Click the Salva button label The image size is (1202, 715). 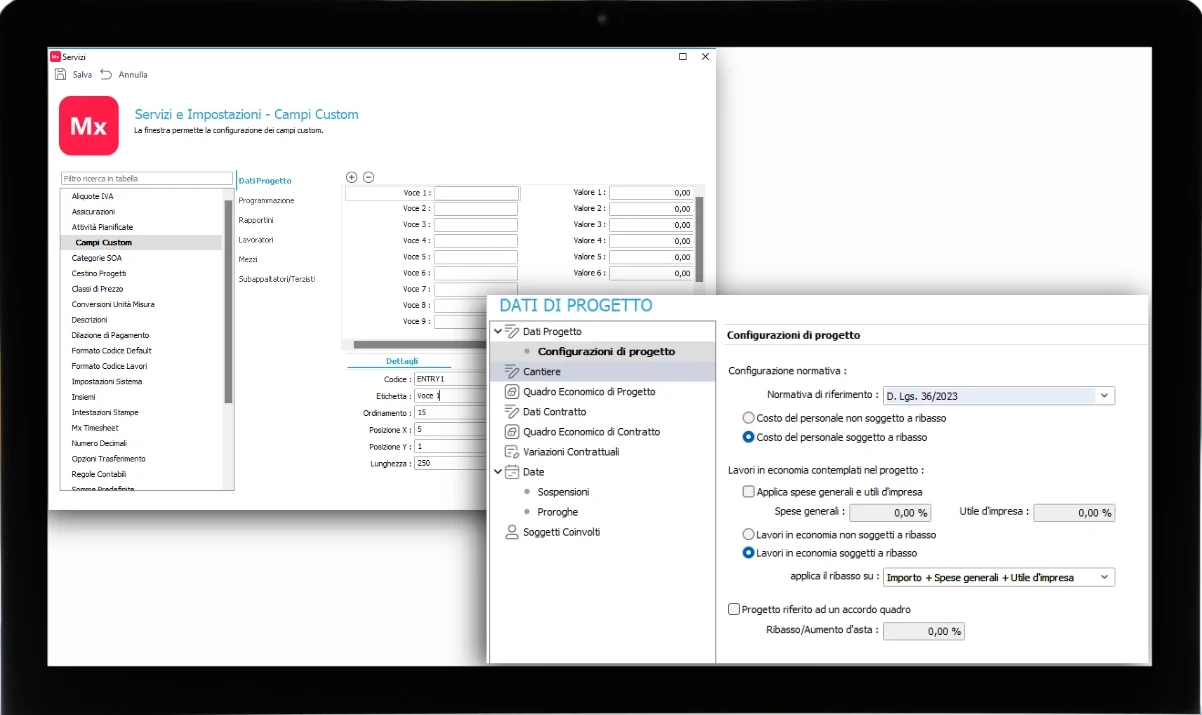tap(82, 75)
